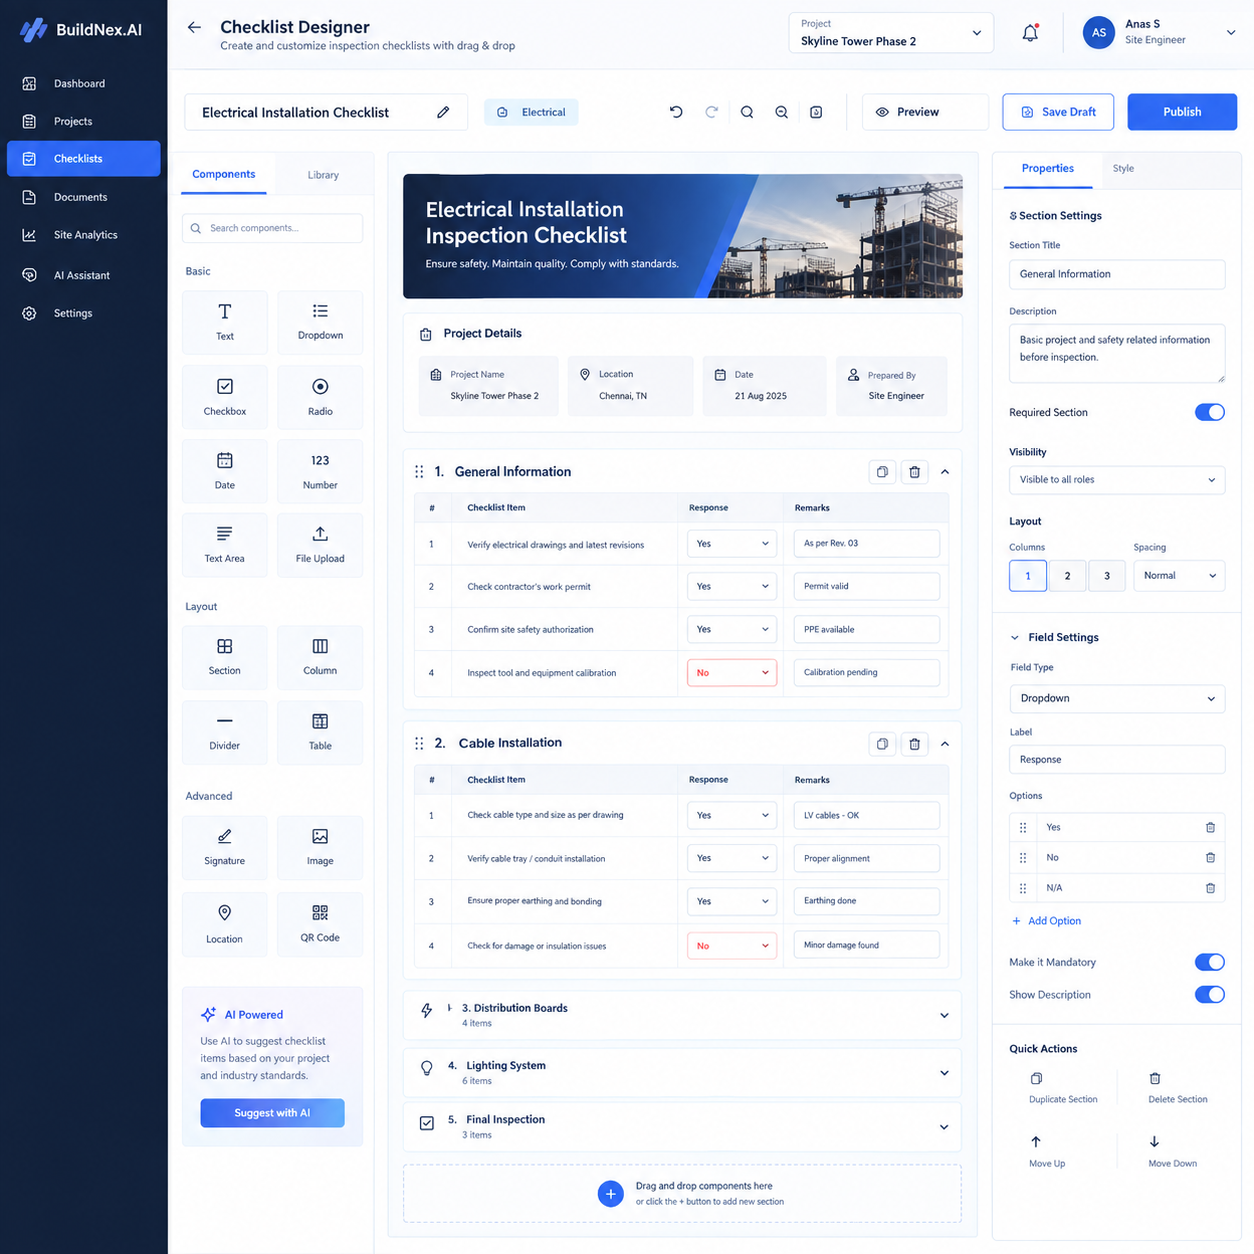
Task: Toggle the Show Description switch
Action: 1209,994
